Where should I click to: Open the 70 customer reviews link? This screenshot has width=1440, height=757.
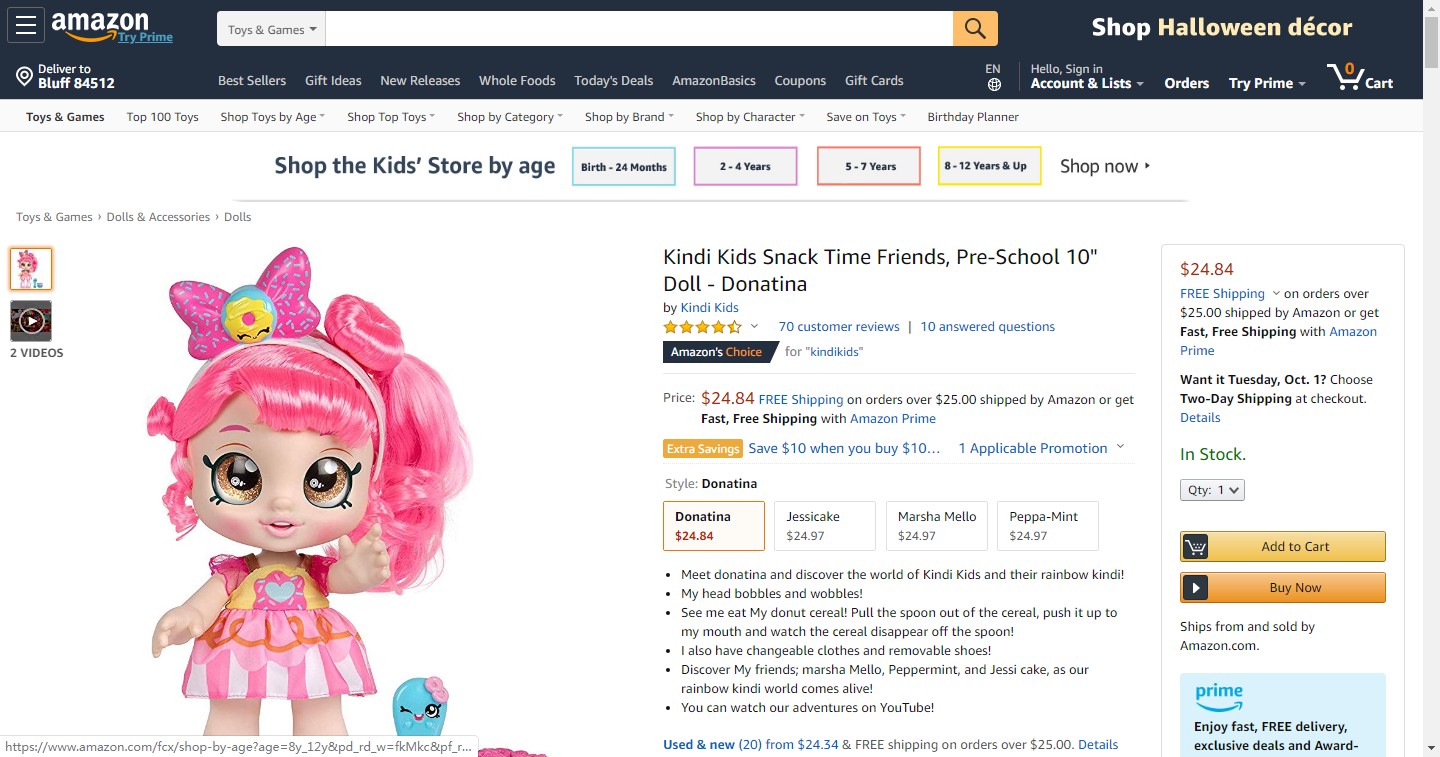(x=839, y=327)
